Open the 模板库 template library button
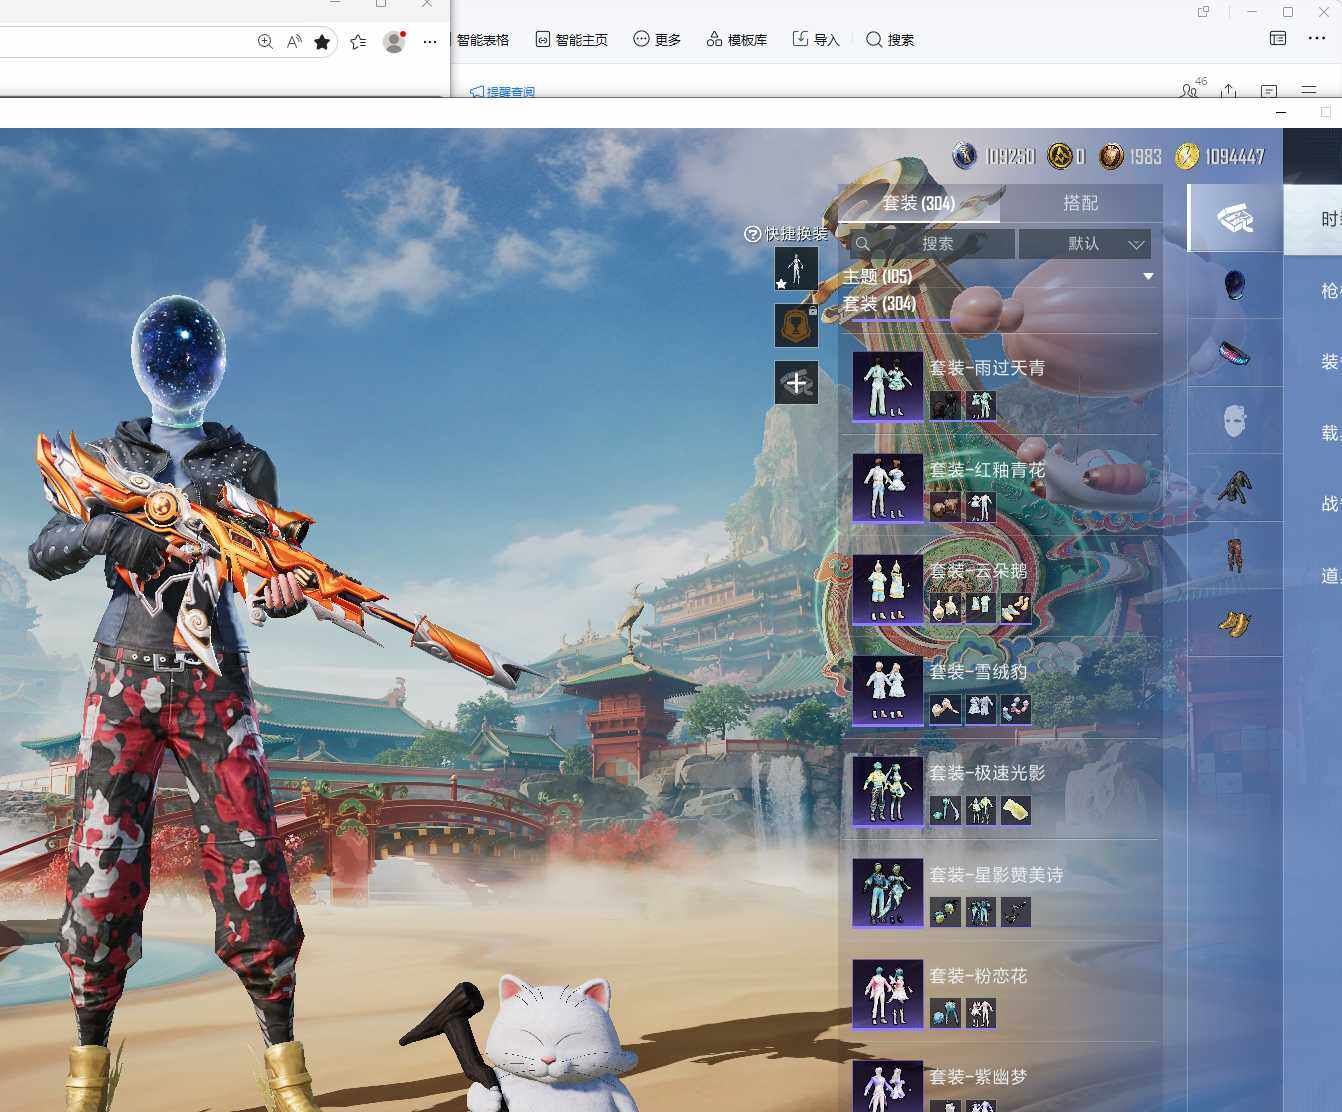The width and height of the screenshot is (1342, 1112). [737, 40]
